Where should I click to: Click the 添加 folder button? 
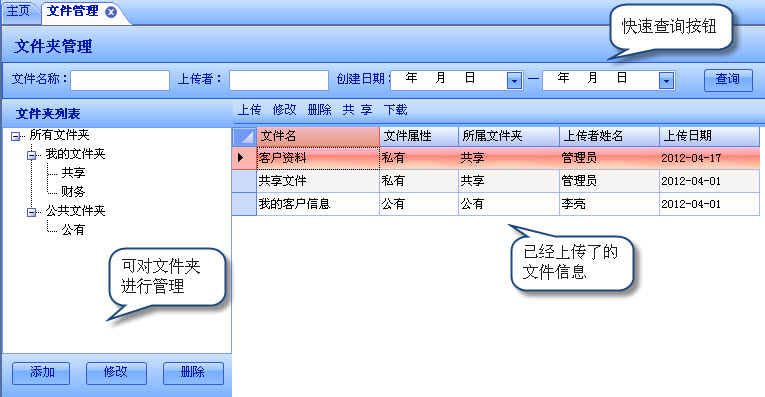tap(41, 373)
